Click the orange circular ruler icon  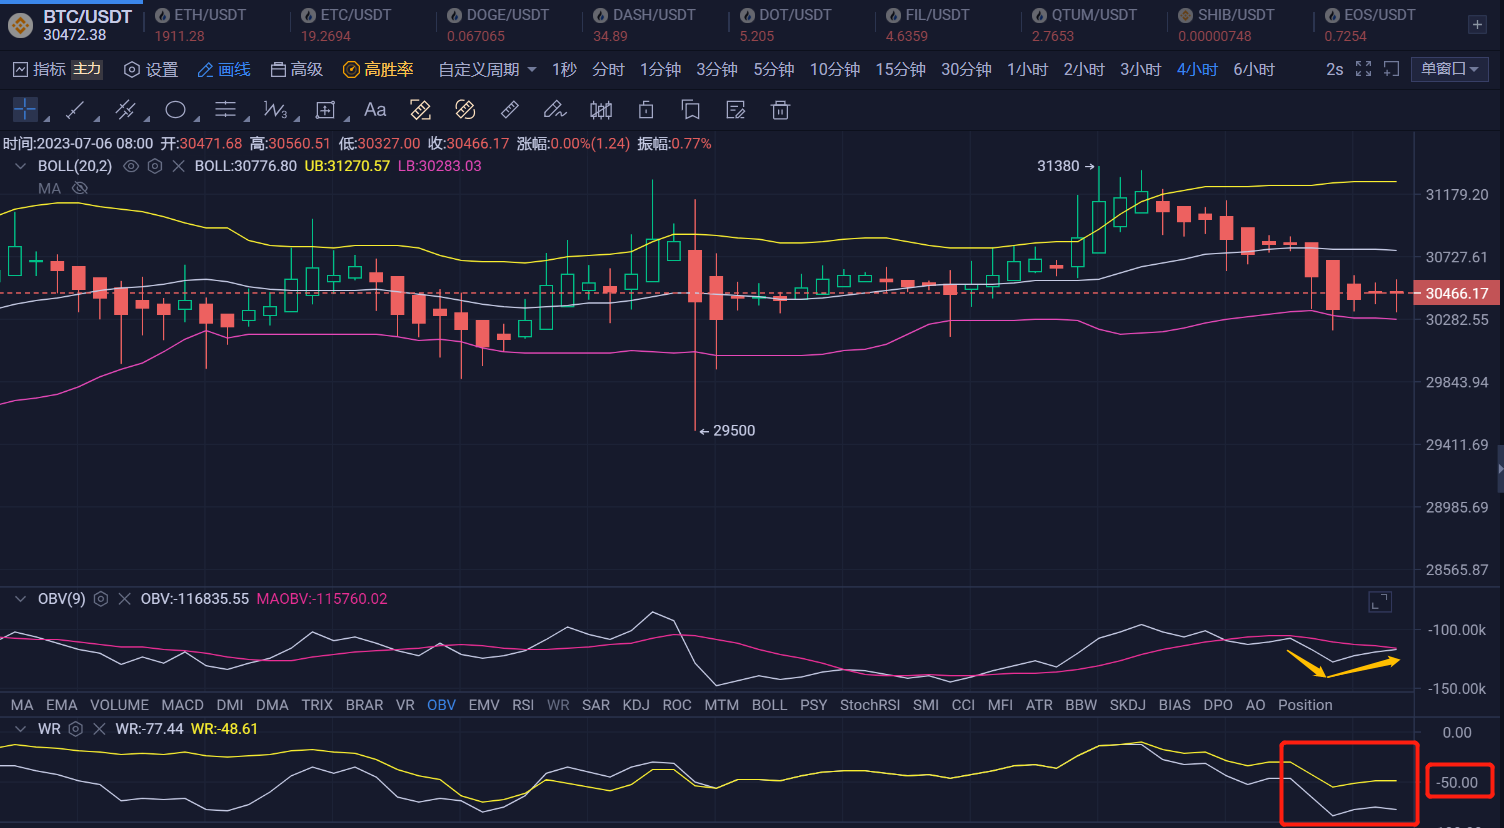465,110
